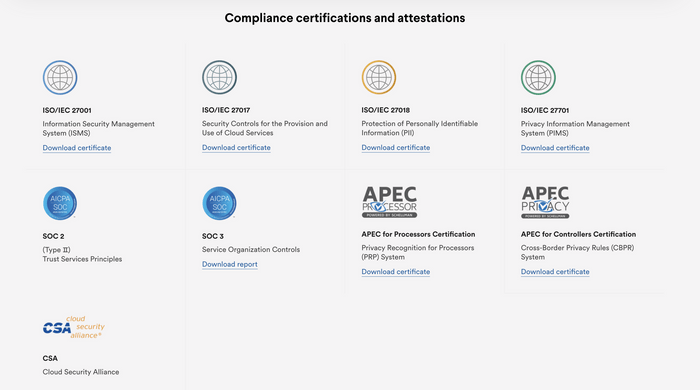Click the ISO/IEC 27701 green globe icon
This screenshot has height=390, width=700.
point(538,78)
